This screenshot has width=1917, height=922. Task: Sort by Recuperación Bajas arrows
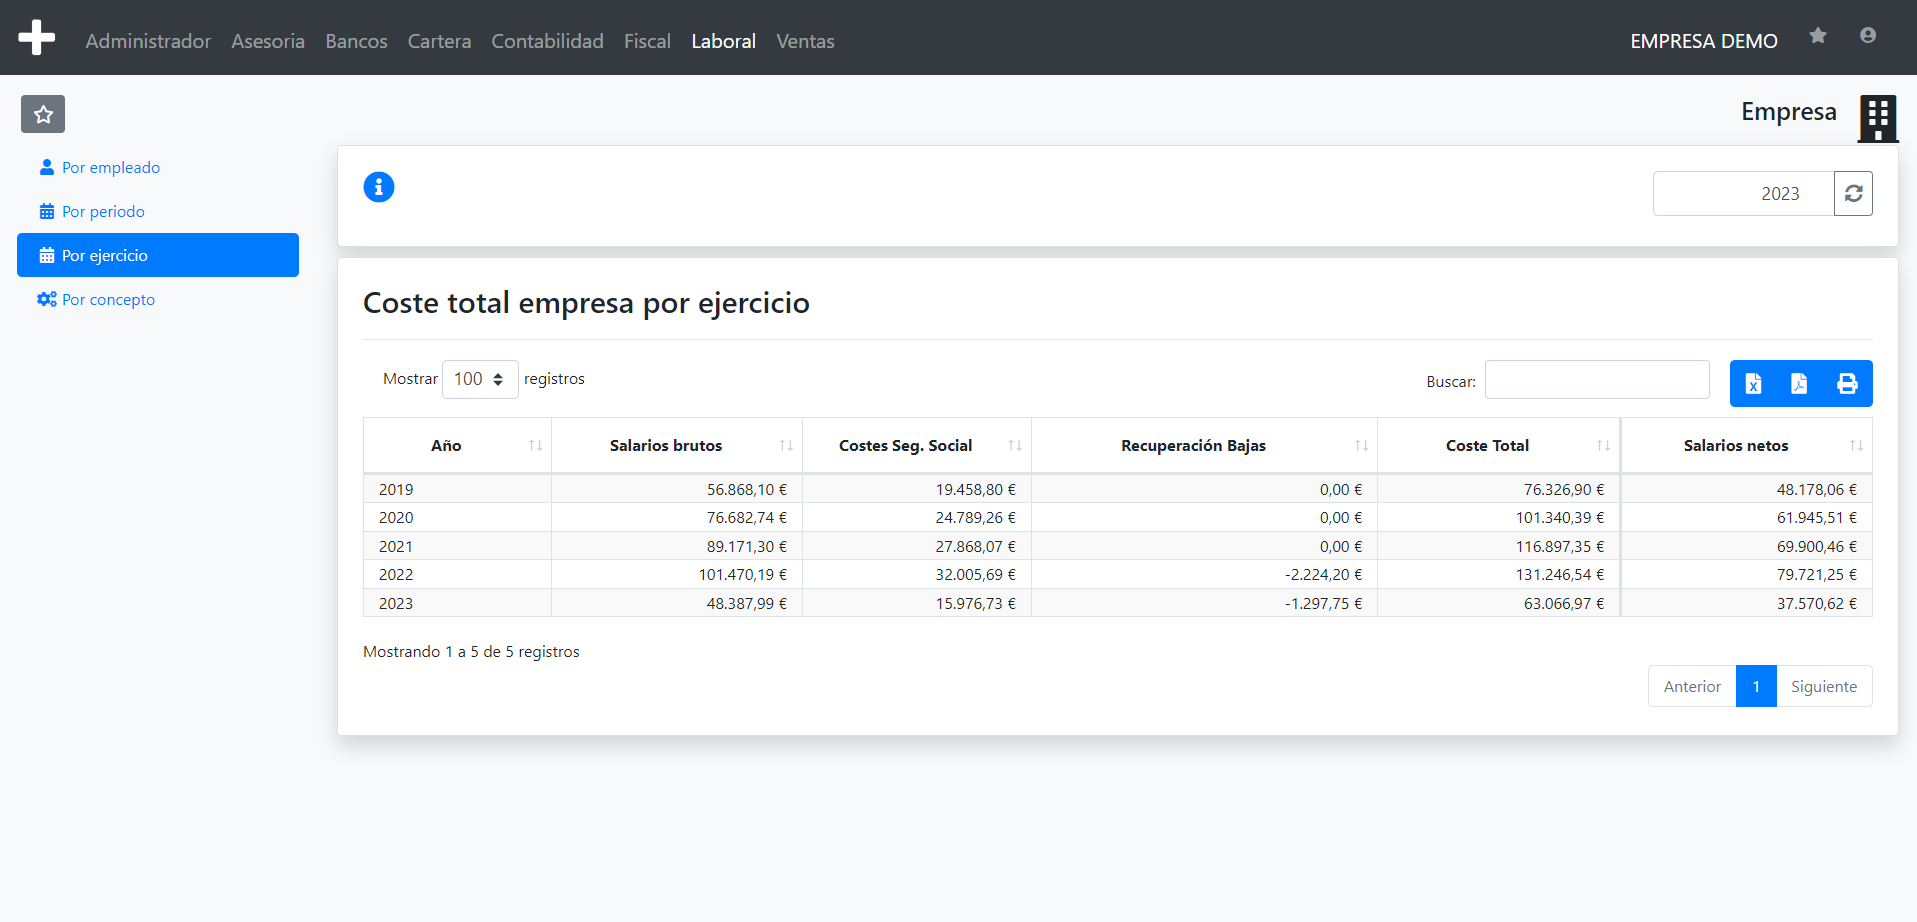(1361, 446)
